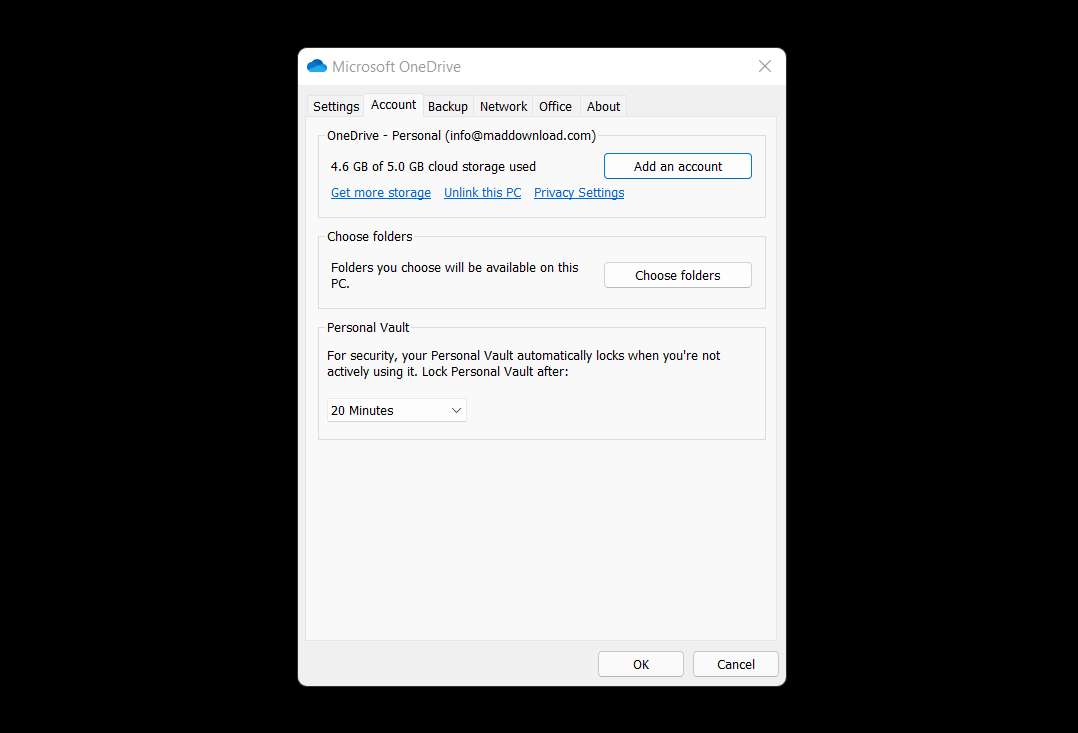Click the Add an account button
This screenshot has height=733, width=1078.
(678, 166)
